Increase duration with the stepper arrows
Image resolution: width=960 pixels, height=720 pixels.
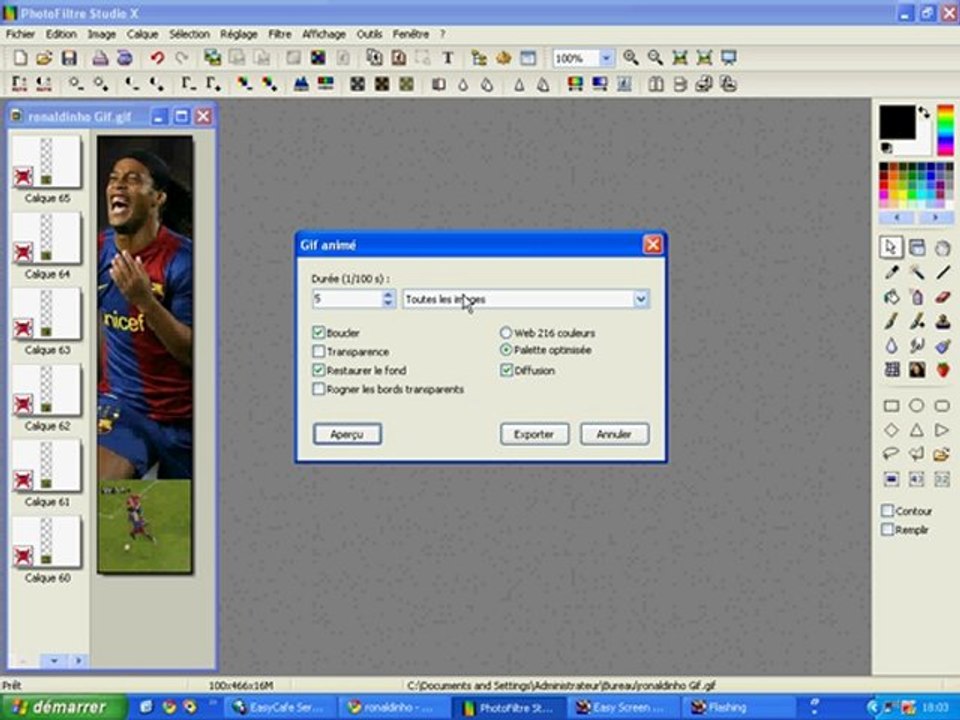coord(388,295)
